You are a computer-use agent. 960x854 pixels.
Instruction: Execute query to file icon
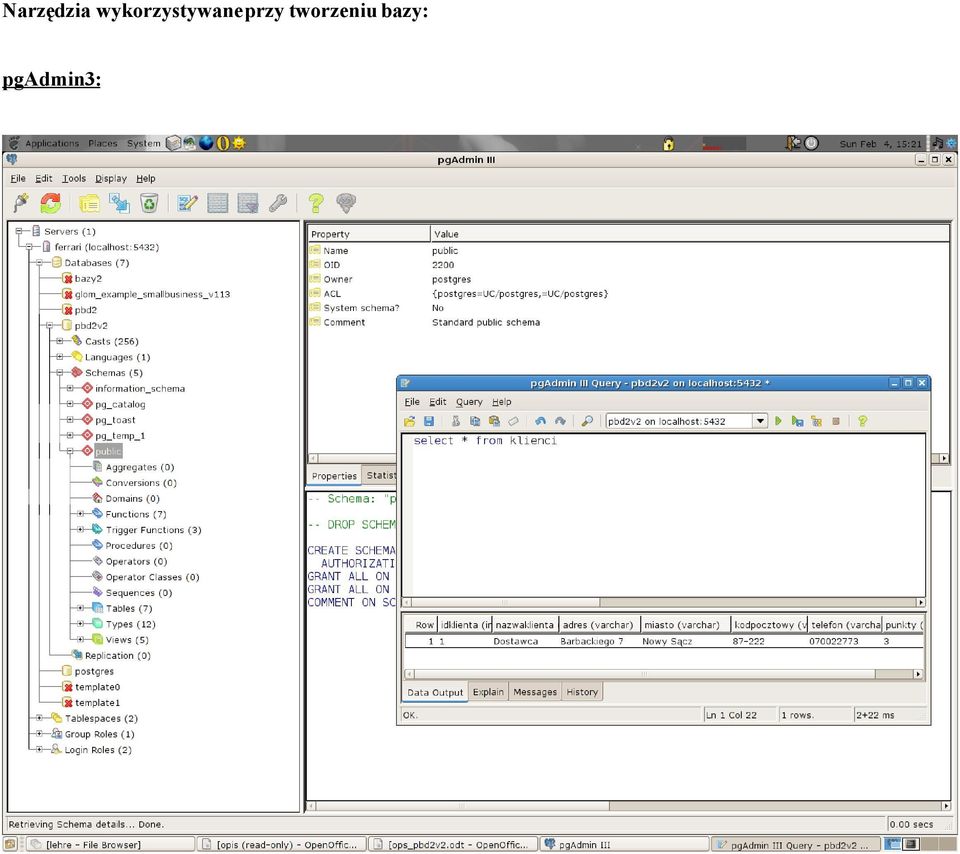pos(797,421)
